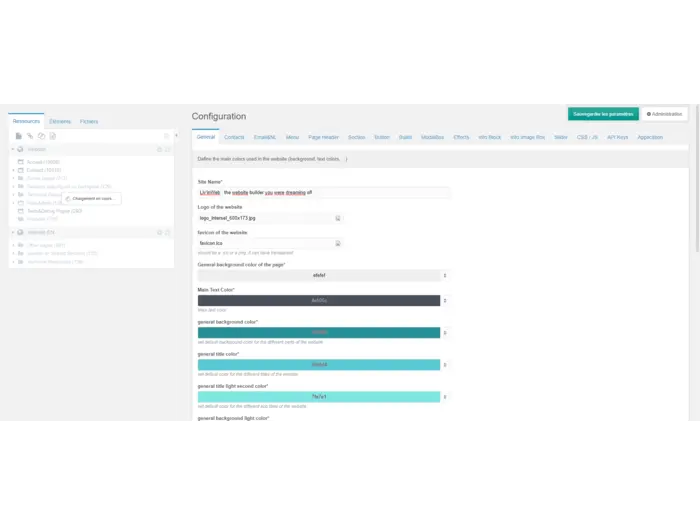Image resolution: width=700 pixels, height=525 pixels.
Task: Open the CSS / JS tab
Action: coord(588,137)
